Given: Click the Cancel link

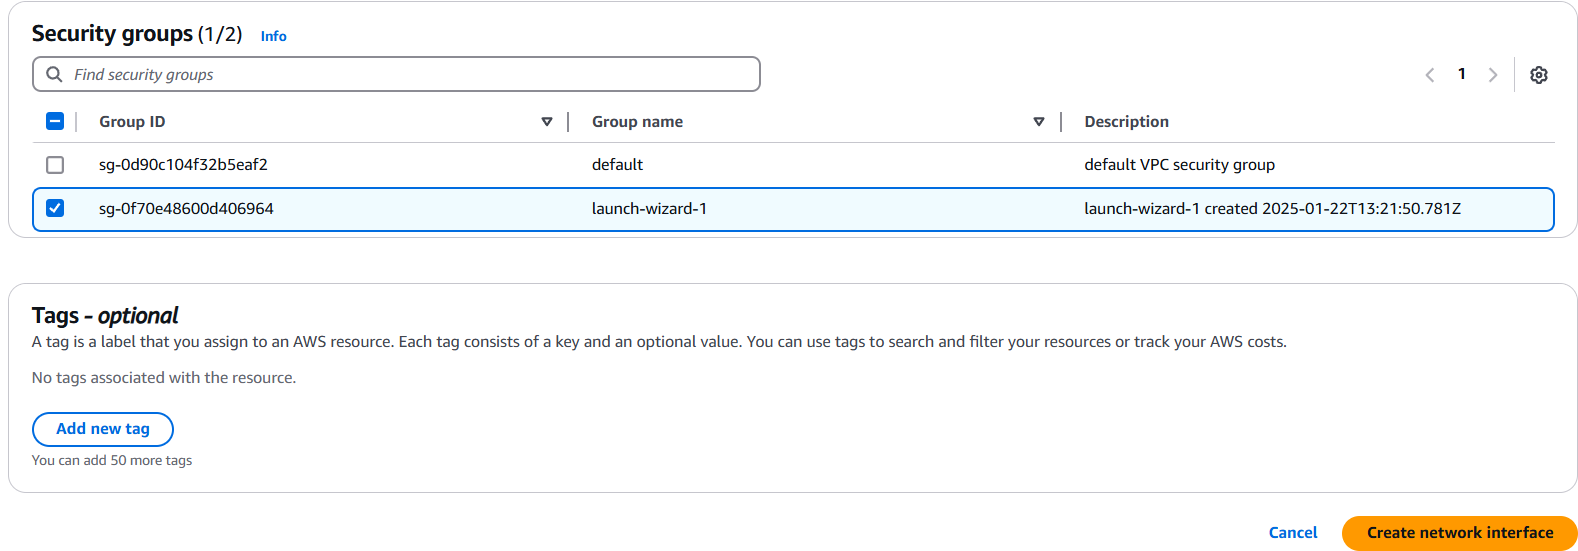Looking at the screenshot, I should point(1293,533).
